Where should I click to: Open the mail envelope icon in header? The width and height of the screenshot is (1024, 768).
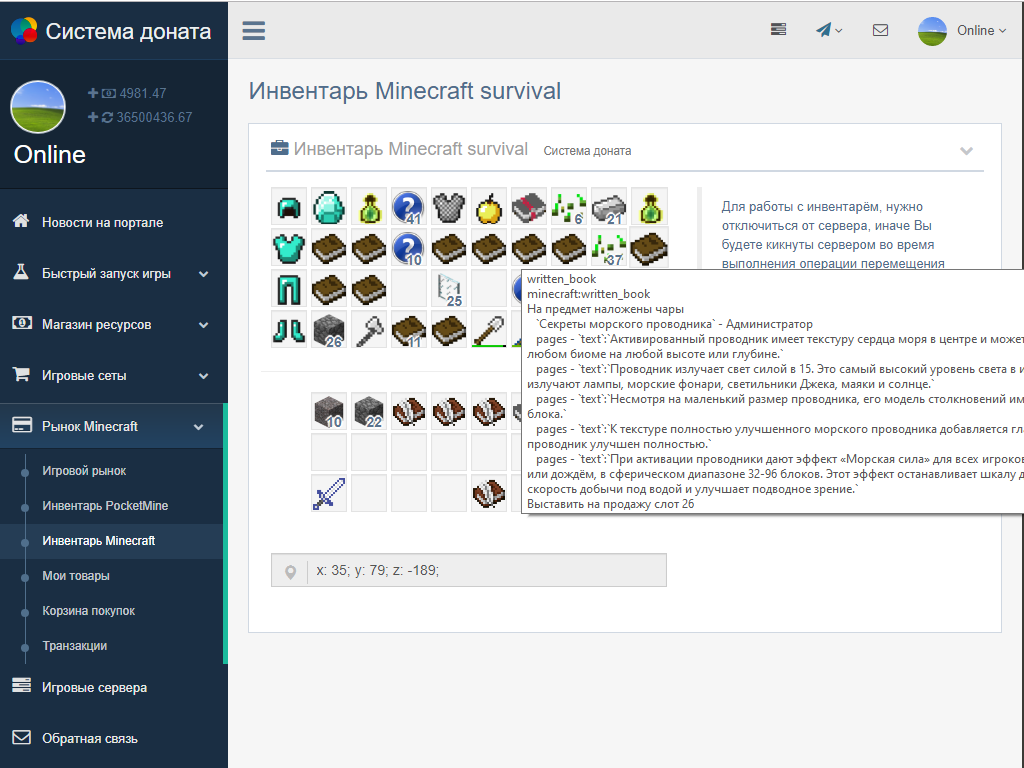880,30
